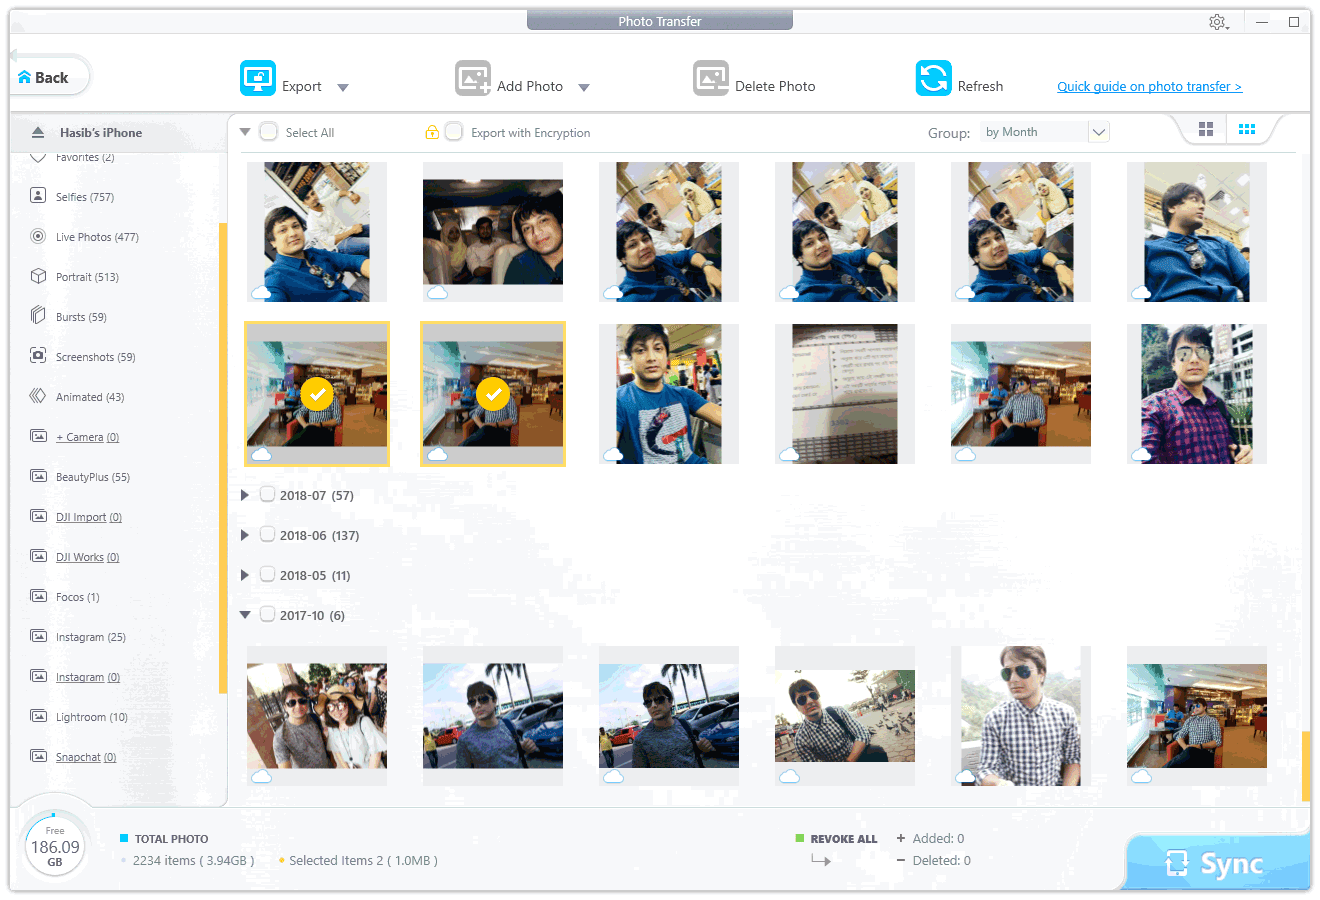Check the Select All checkbox

[x=269, y=132]
